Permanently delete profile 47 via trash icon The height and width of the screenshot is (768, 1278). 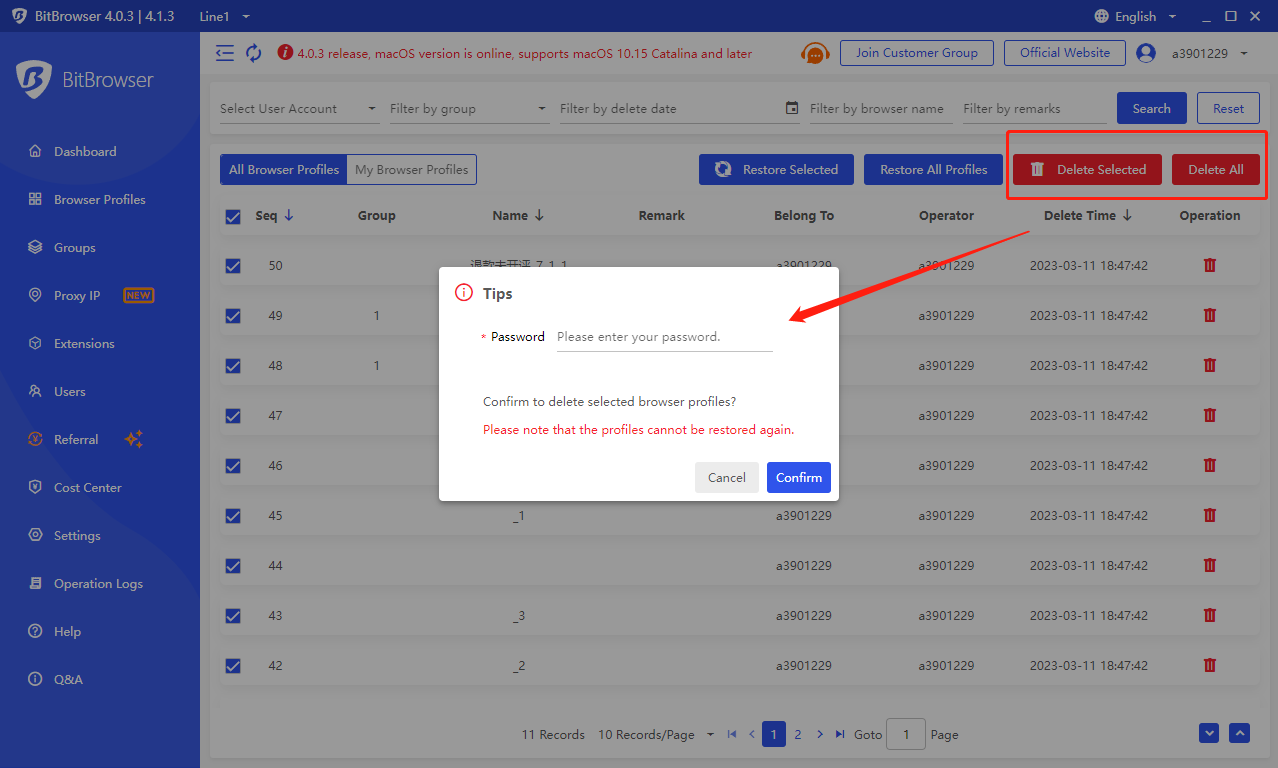tap(1209, 415)
